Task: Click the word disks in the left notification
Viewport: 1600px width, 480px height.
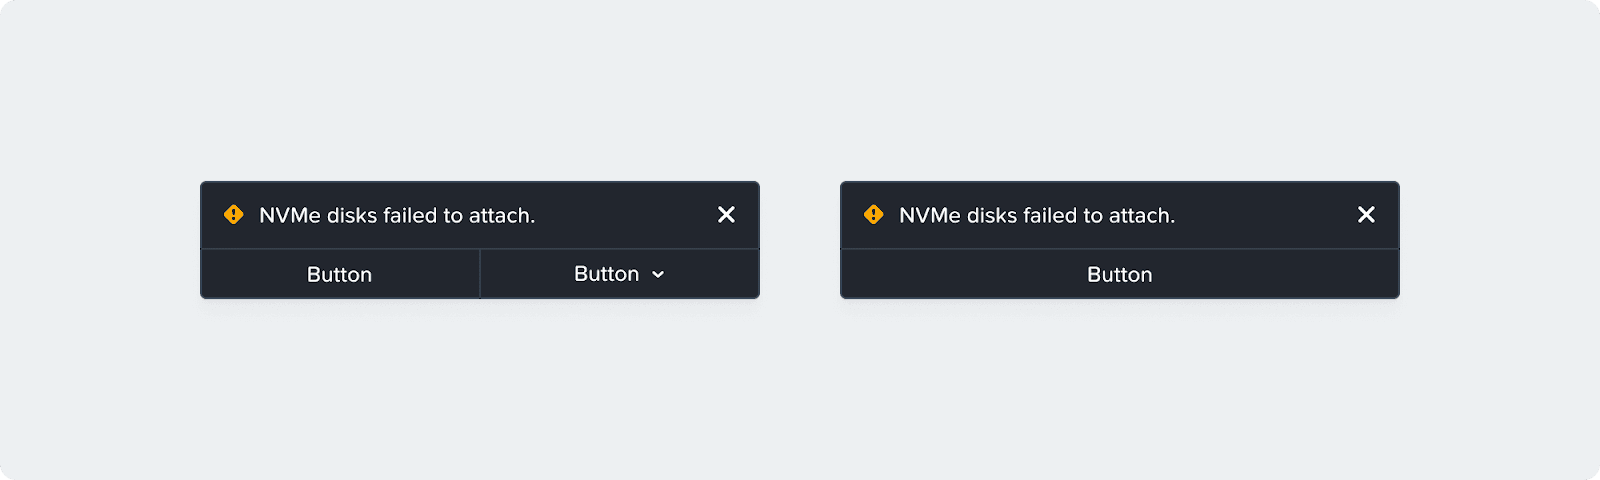Action: [x=351, y=215]
